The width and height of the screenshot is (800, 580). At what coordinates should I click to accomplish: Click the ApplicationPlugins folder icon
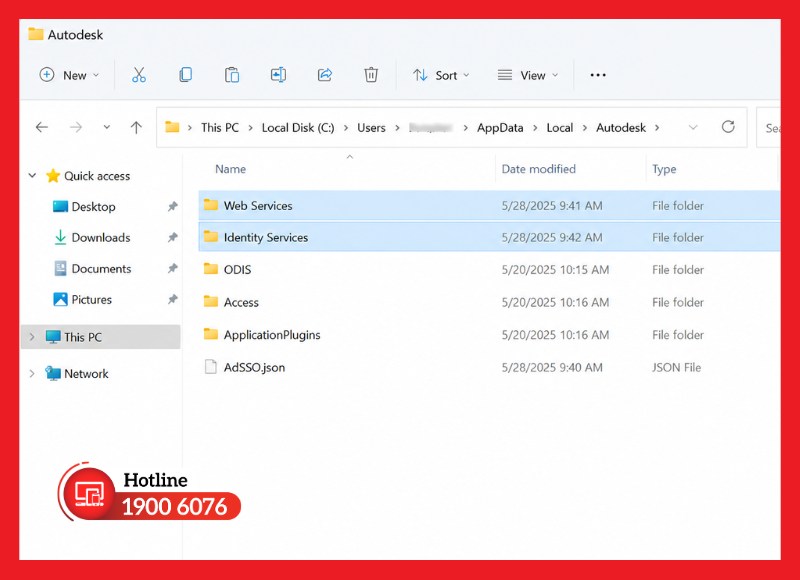pos(211,334)
